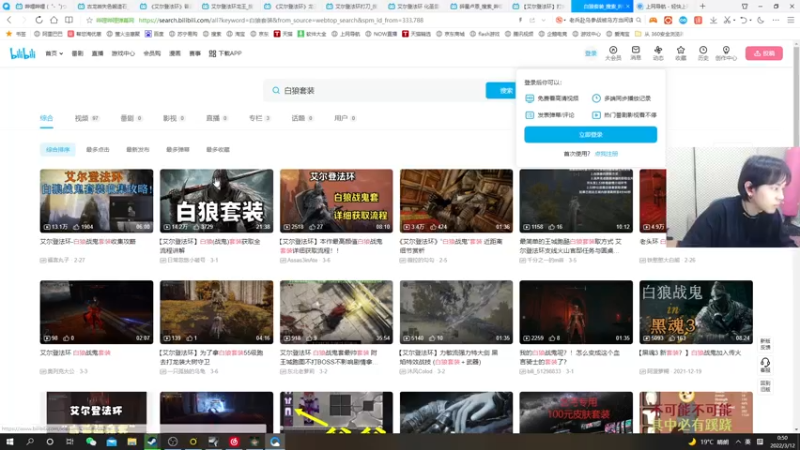Open the 大会员 icon in header
This screenshot has width=800, height=450.
(613, 53)
